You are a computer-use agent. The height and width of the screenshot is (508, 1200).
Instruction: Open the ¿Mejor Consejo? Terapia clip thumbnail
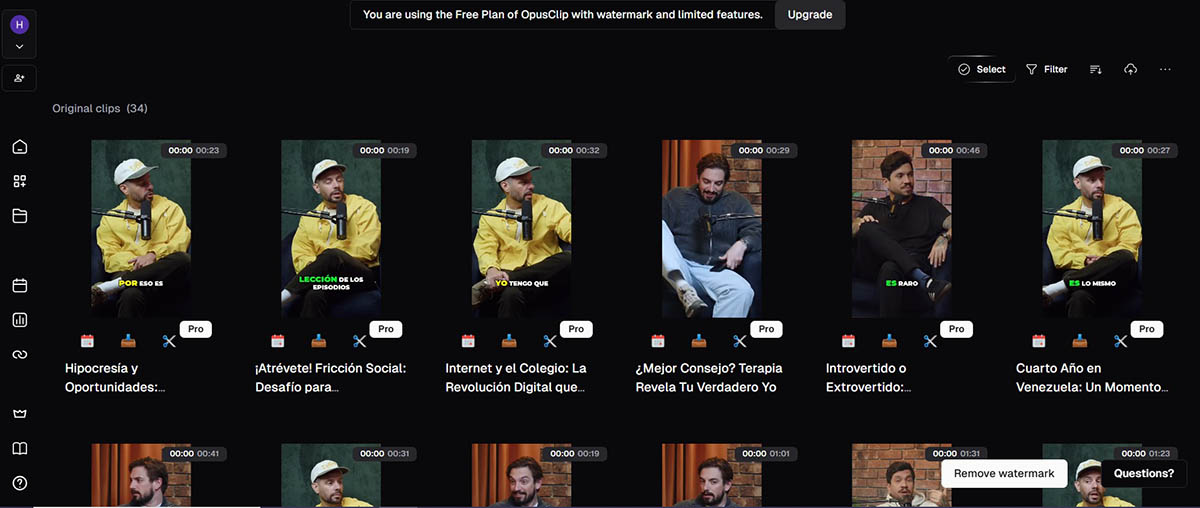pyautogui.click(x=711, y=229)
